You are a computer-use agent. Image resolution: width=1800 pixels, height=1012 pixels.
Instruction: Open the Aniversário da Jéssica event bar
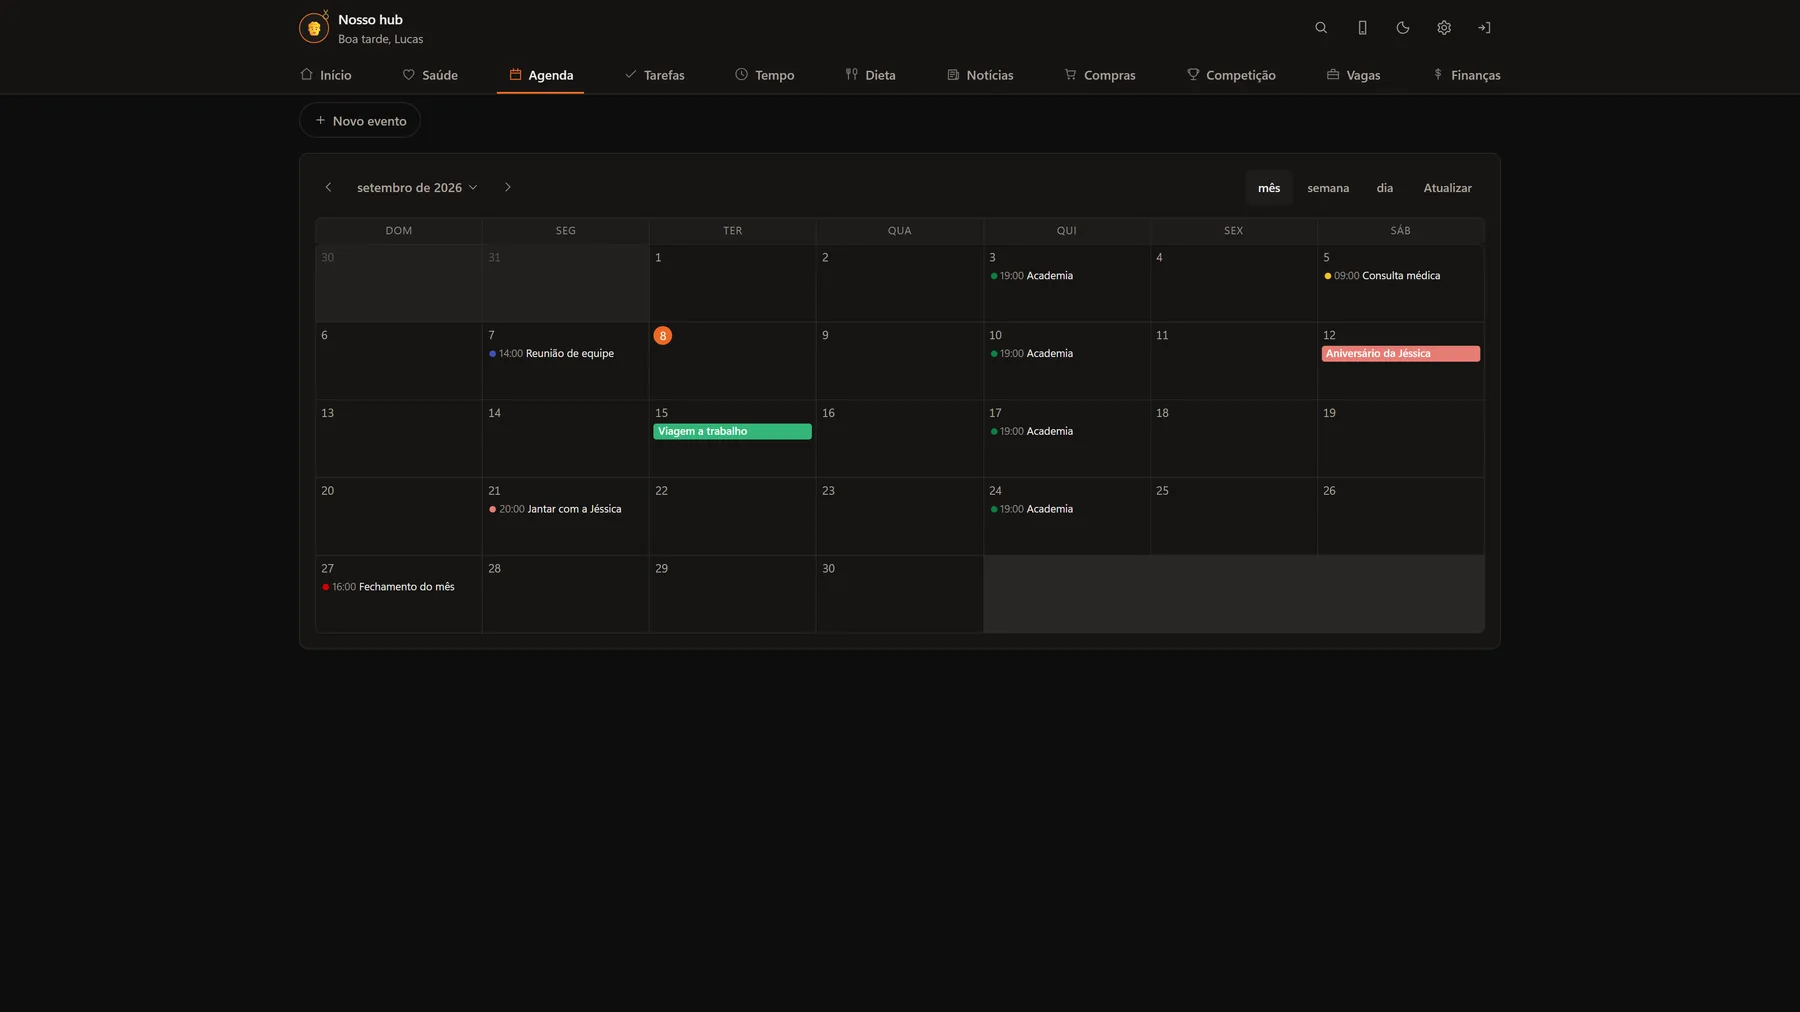coord(1400,354)
